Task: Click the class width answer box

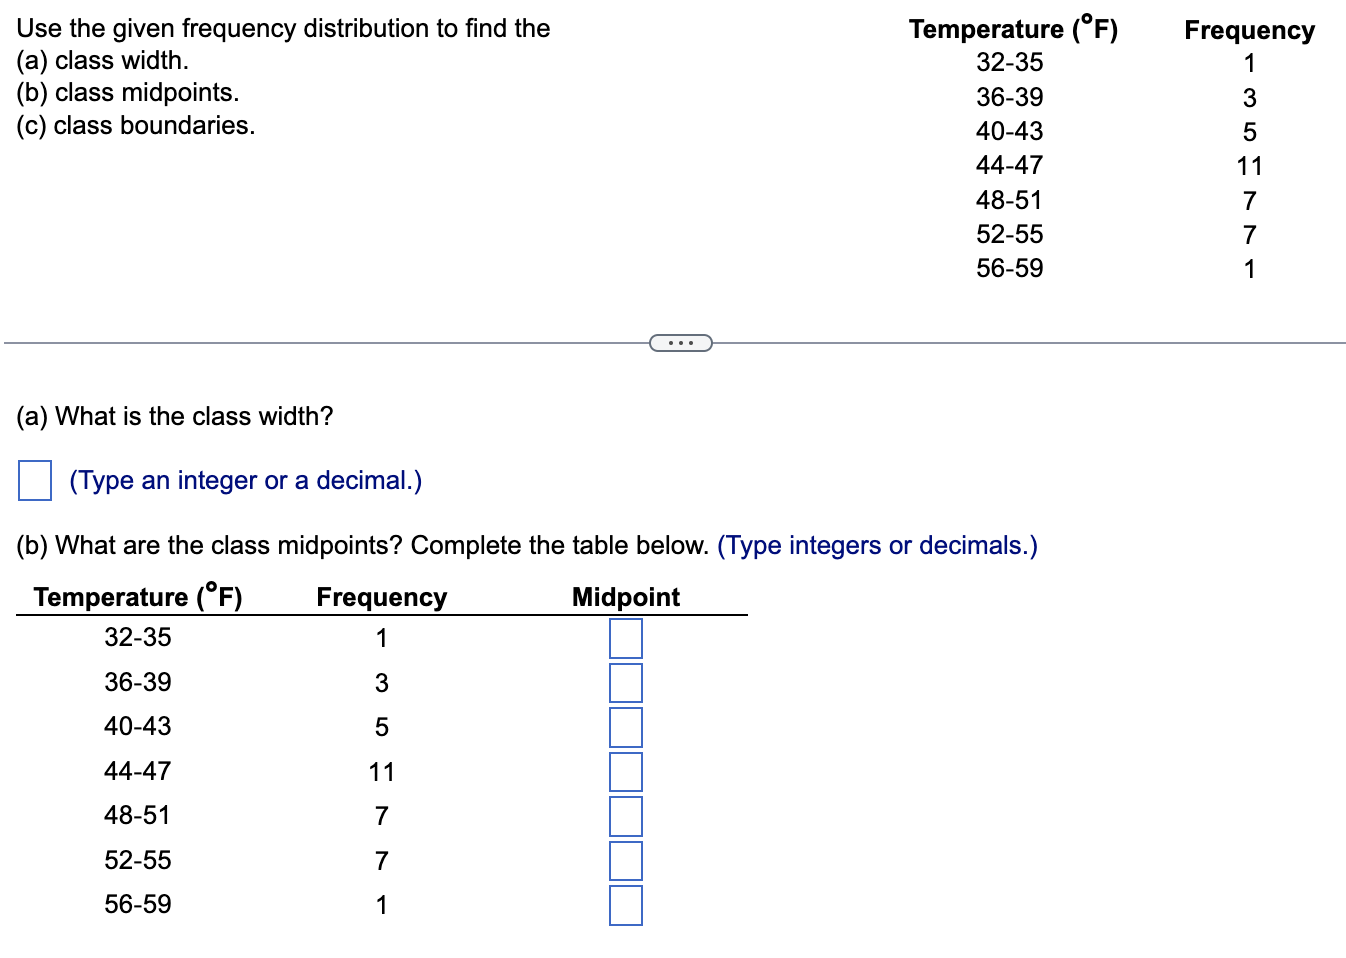Action: [x=35, y=481]
